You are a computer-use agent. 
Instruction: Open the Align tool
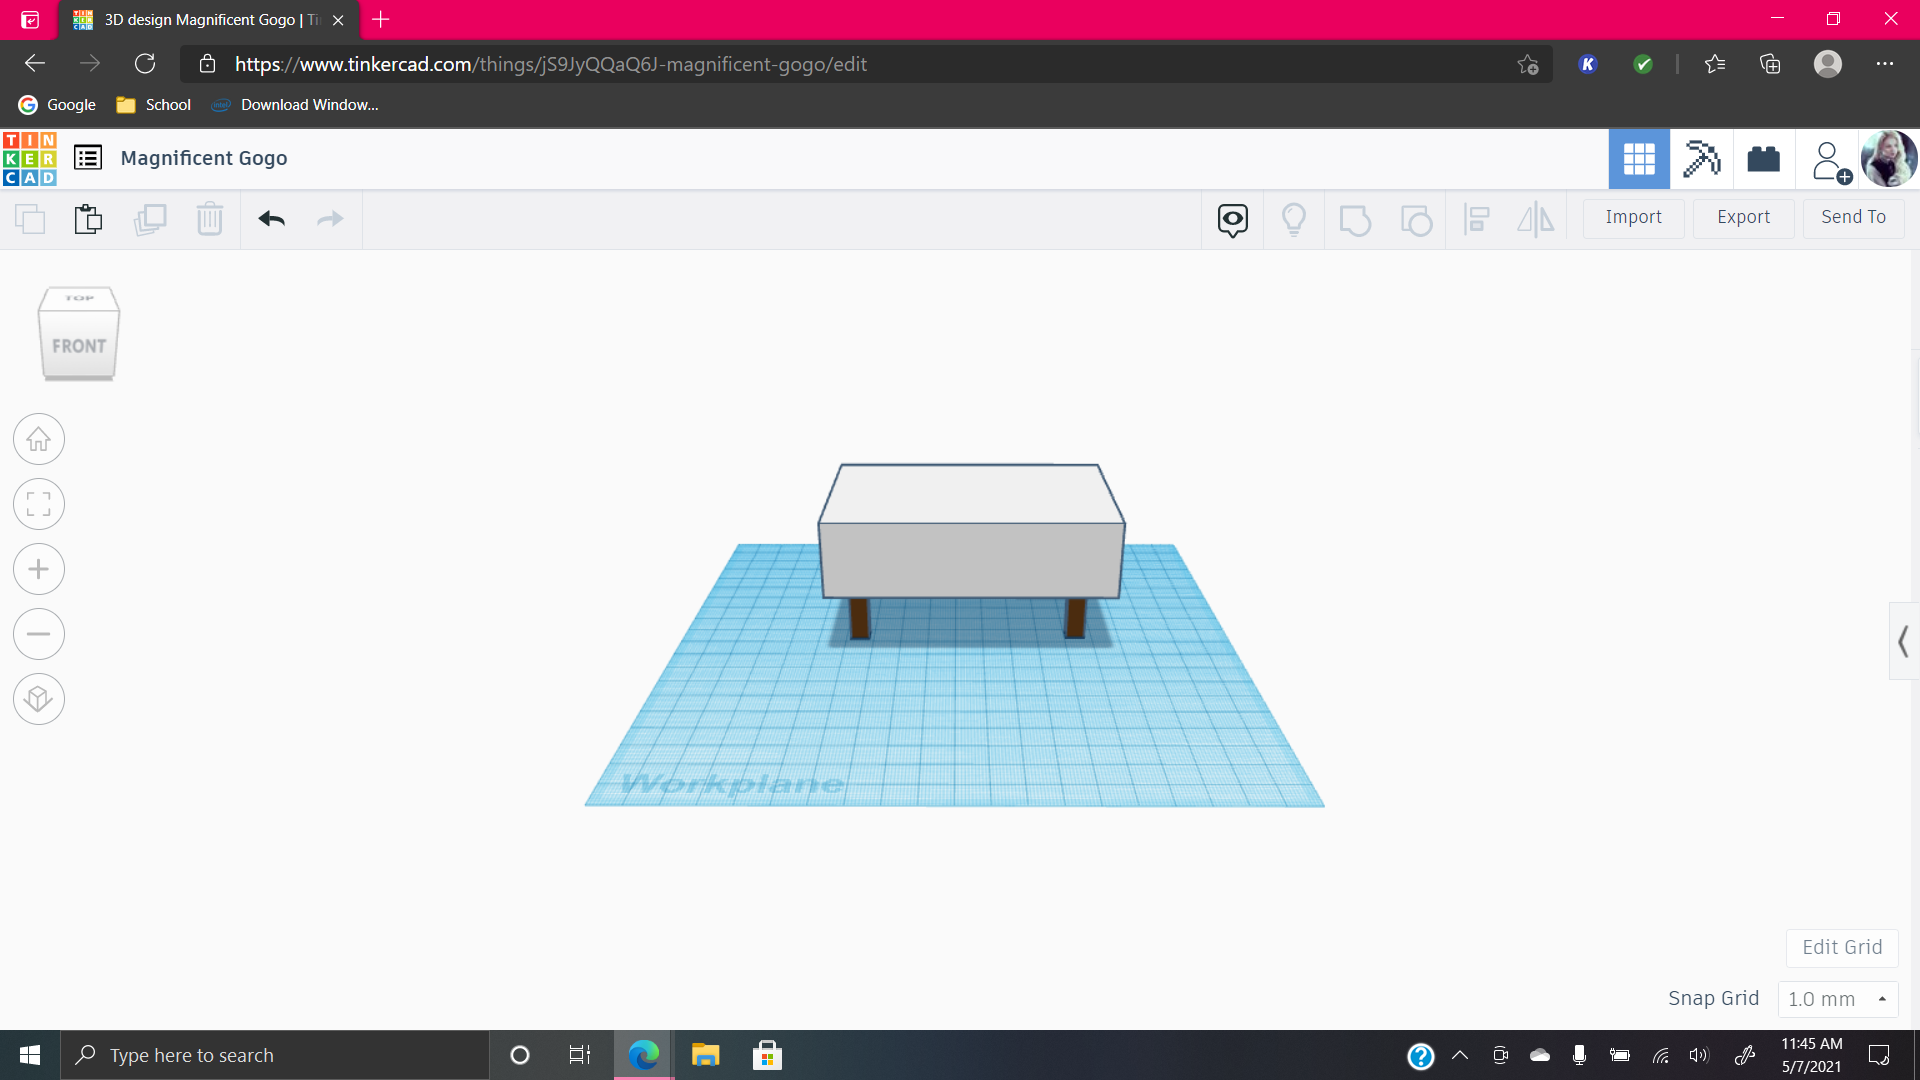pyautogui.click(x=1477, y=219)
